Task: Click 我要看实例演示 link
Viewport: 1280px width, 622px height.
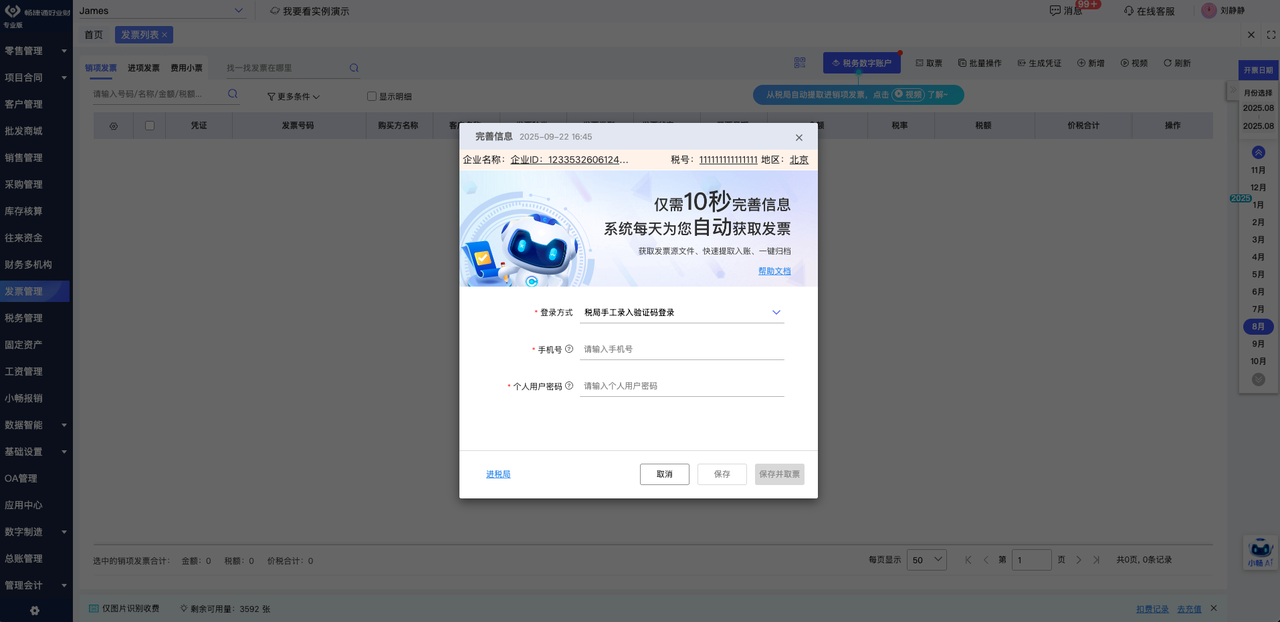Action: click(310, 11)
